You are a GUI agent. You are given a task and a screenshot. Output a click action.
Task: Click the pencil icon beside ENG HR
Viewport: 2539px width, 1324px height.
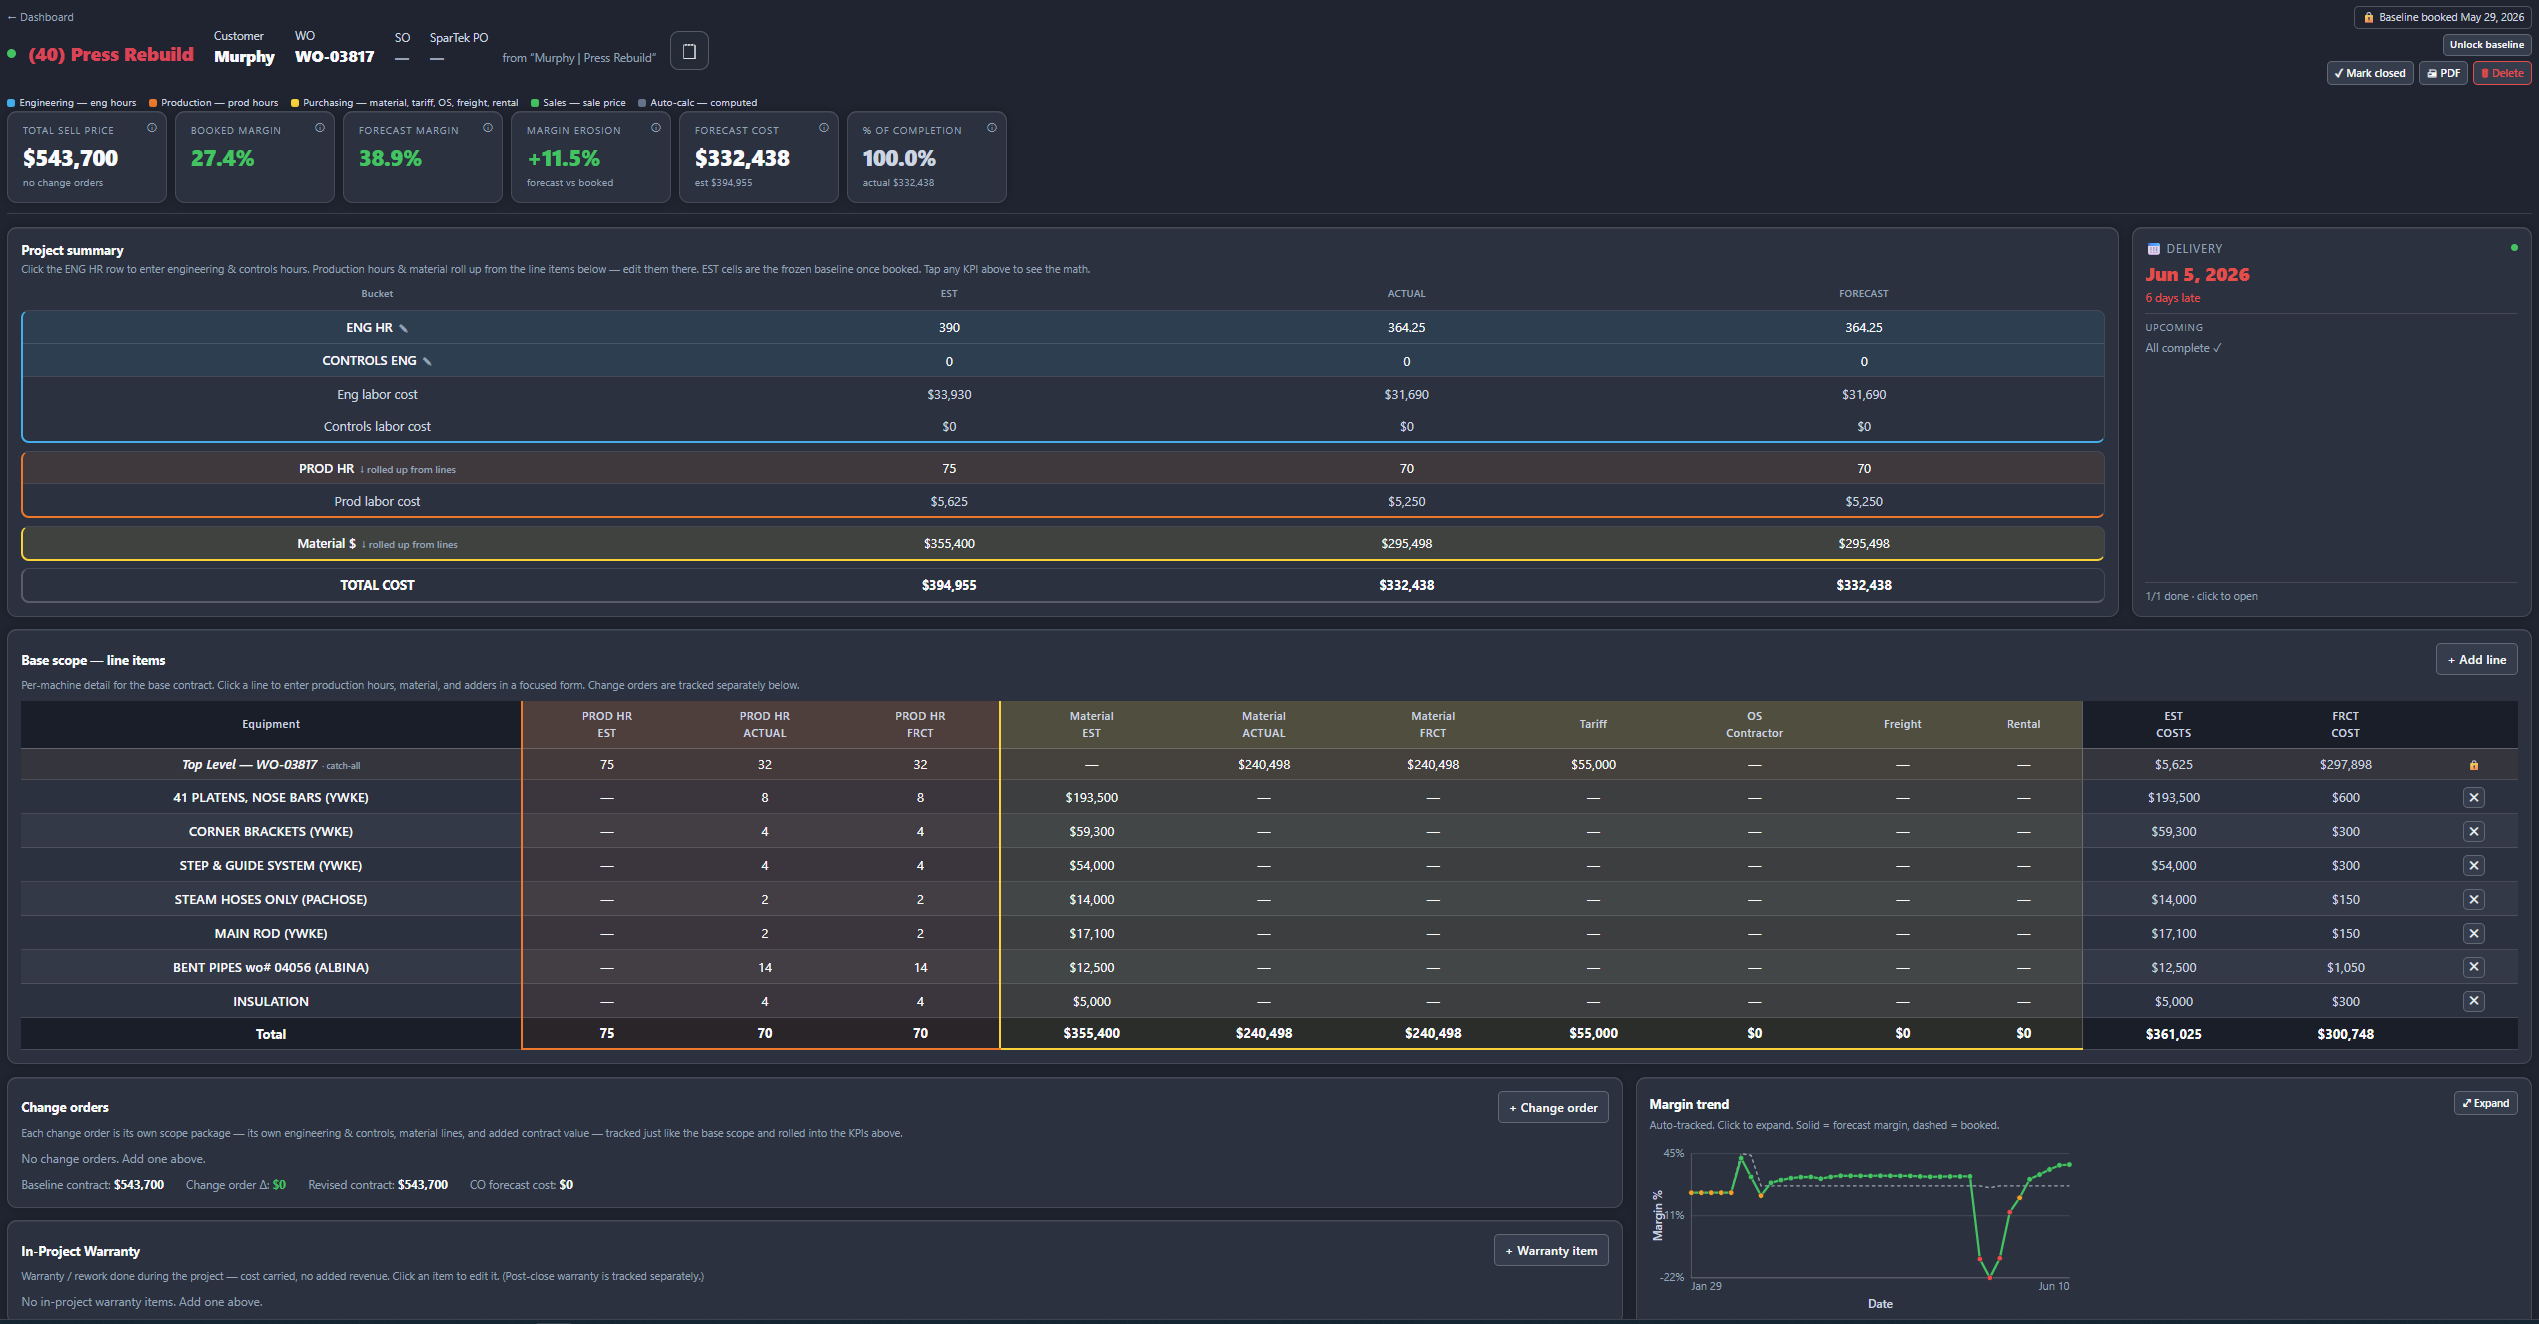coord(403,328)
